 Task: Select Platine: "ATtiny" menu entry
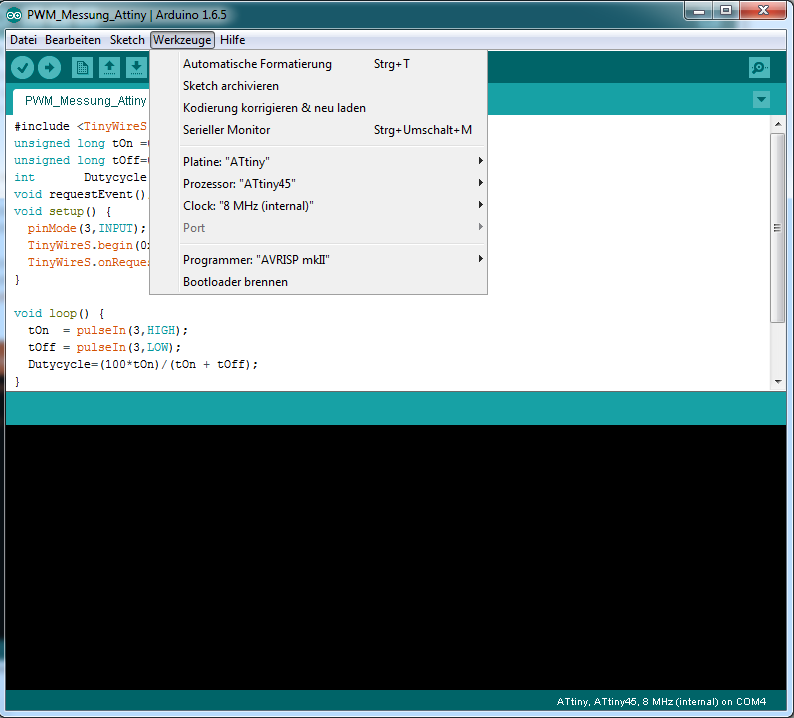319,162
